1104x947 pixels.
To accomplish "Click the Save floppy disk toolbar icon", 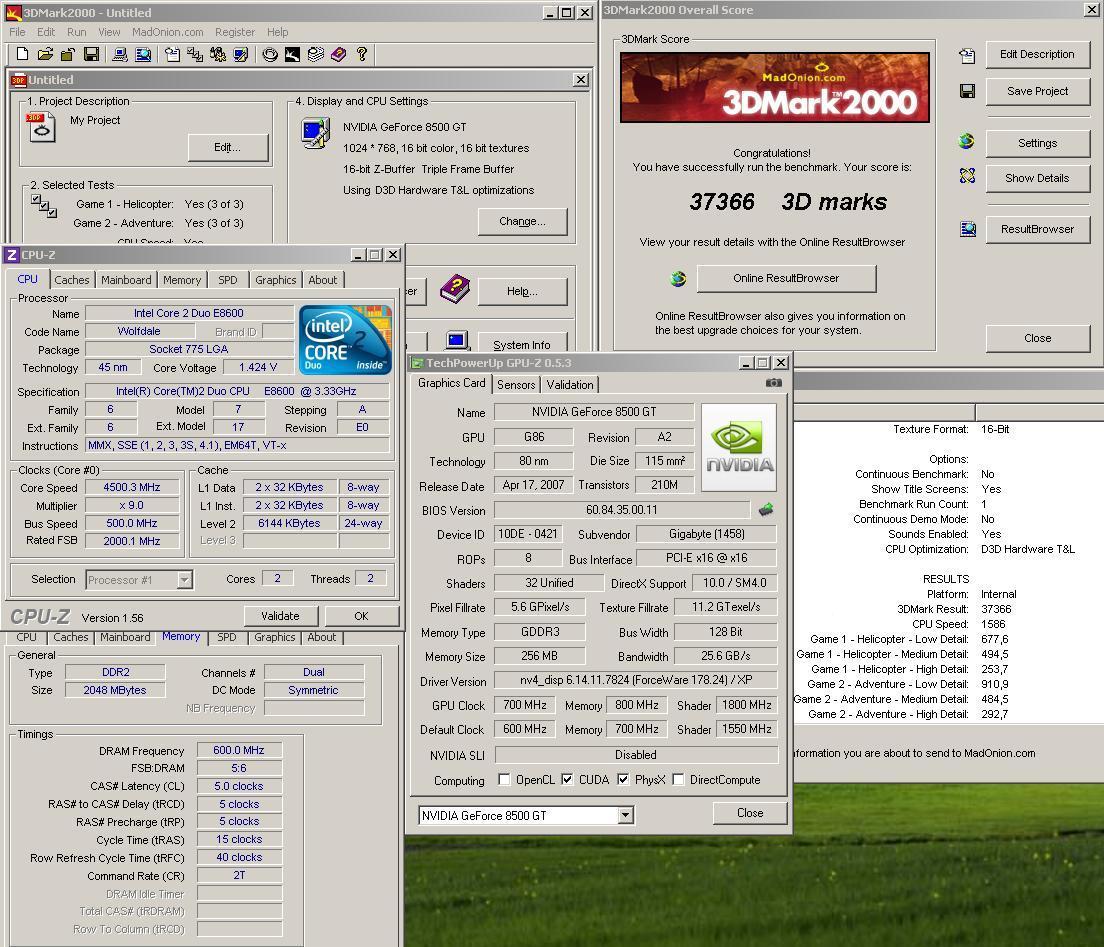I will click(92, 54).
